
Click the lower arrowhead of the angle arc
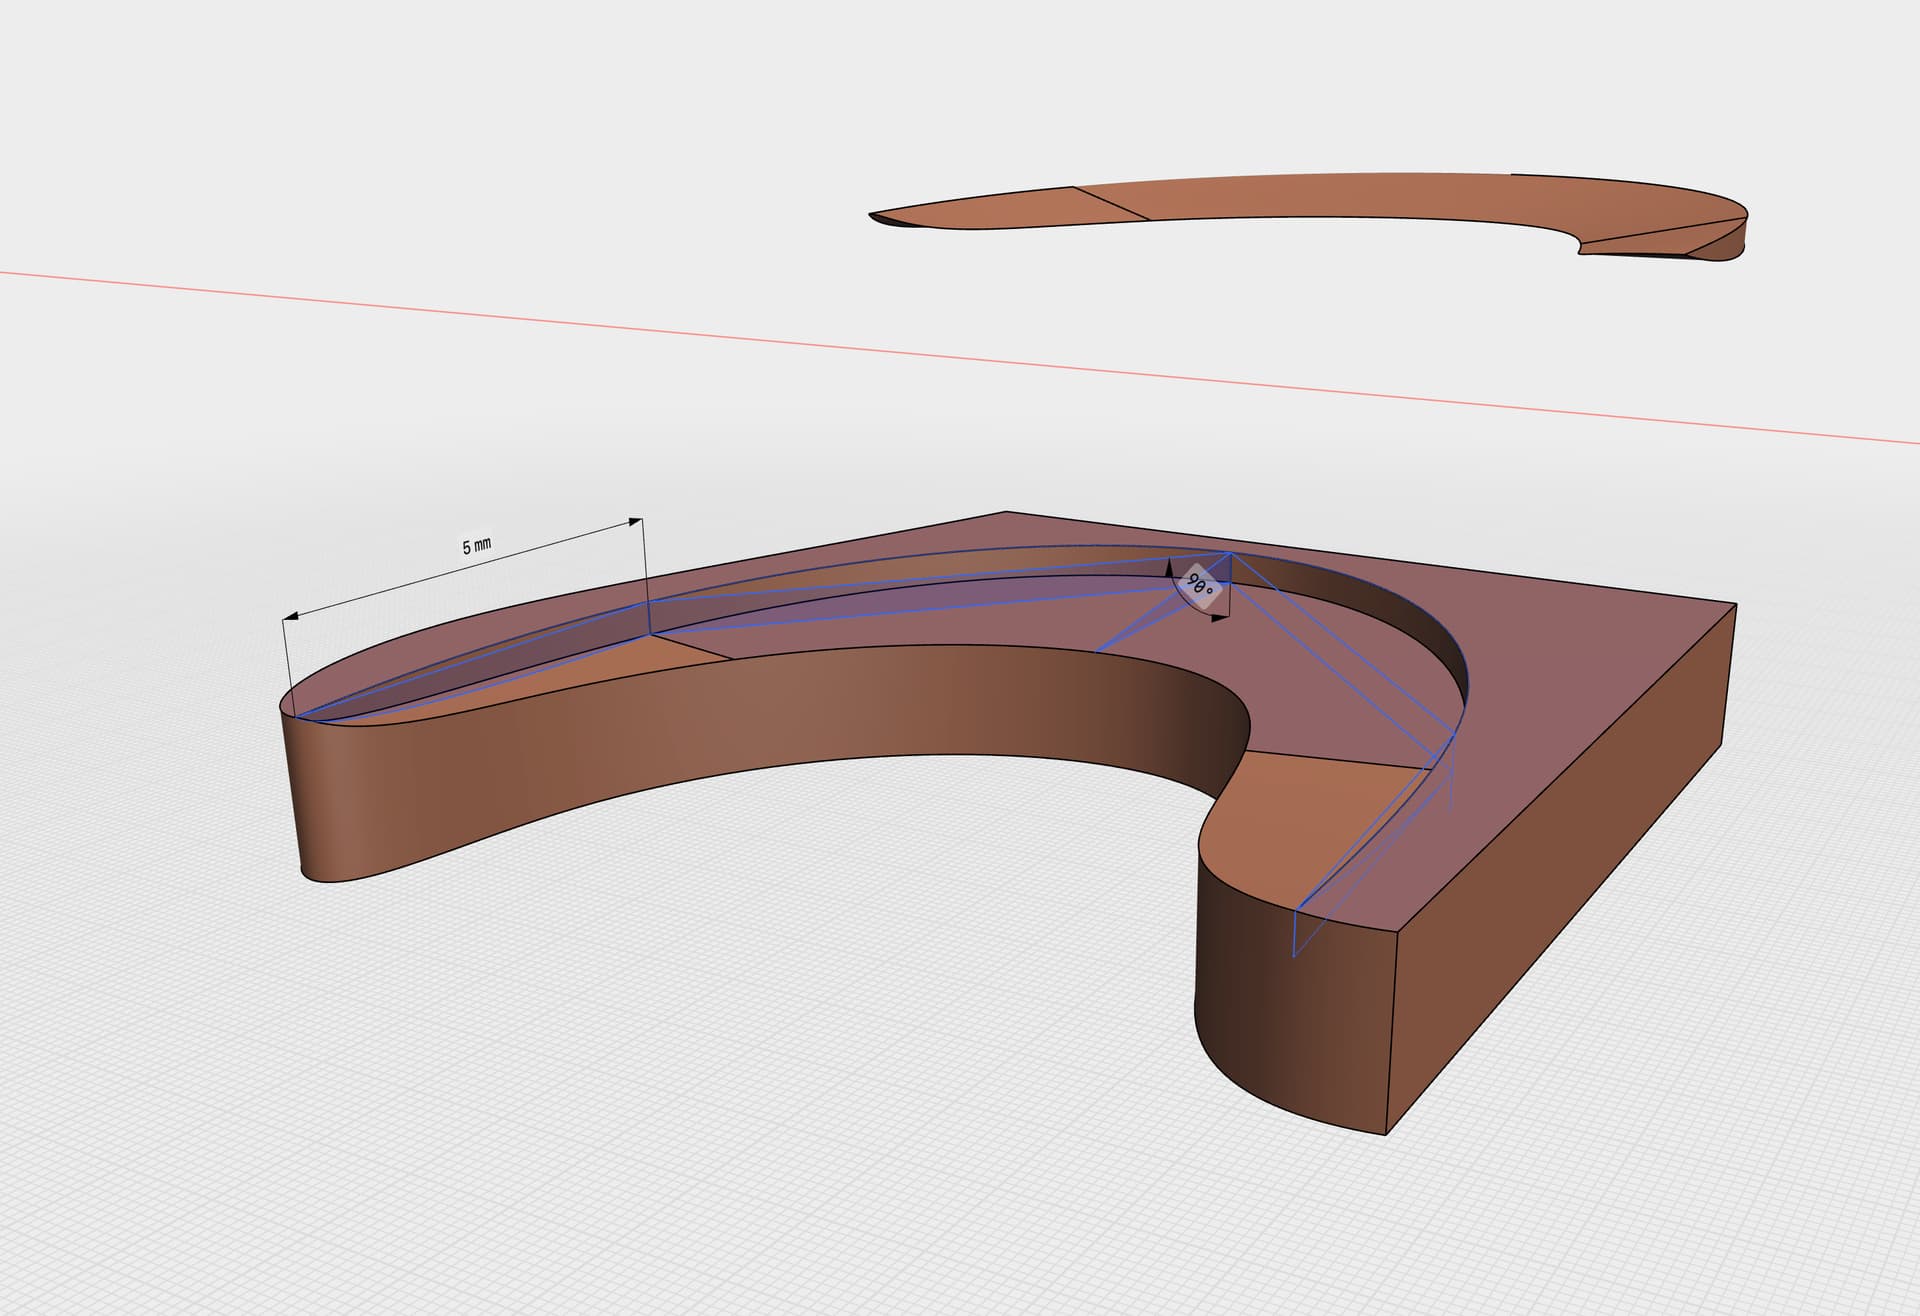click(x=1220, y=619)
